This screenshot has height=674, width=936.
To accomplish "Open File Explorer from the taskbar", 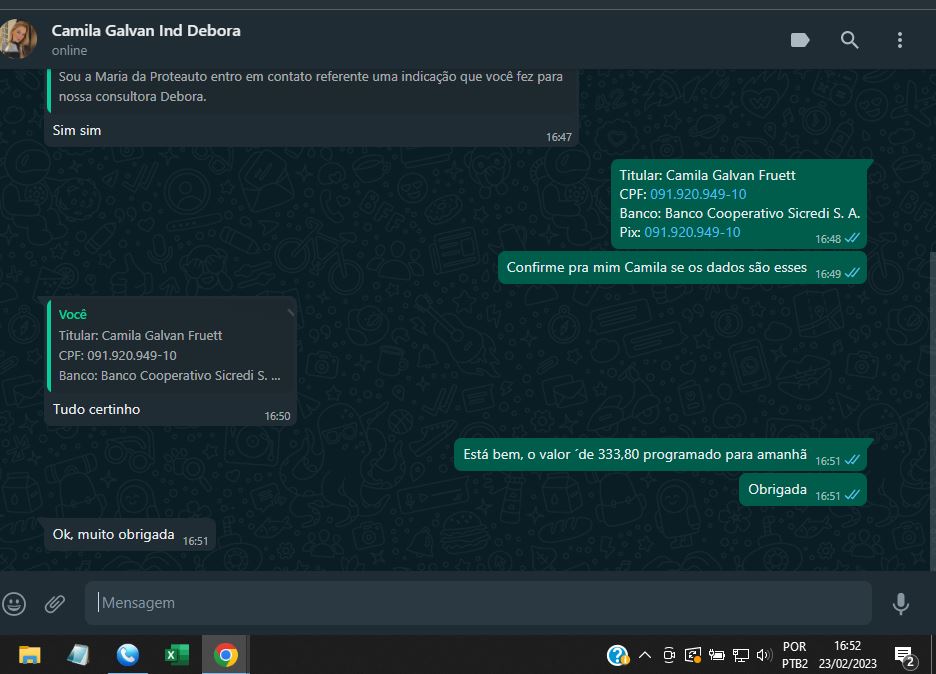I will 30,655.
